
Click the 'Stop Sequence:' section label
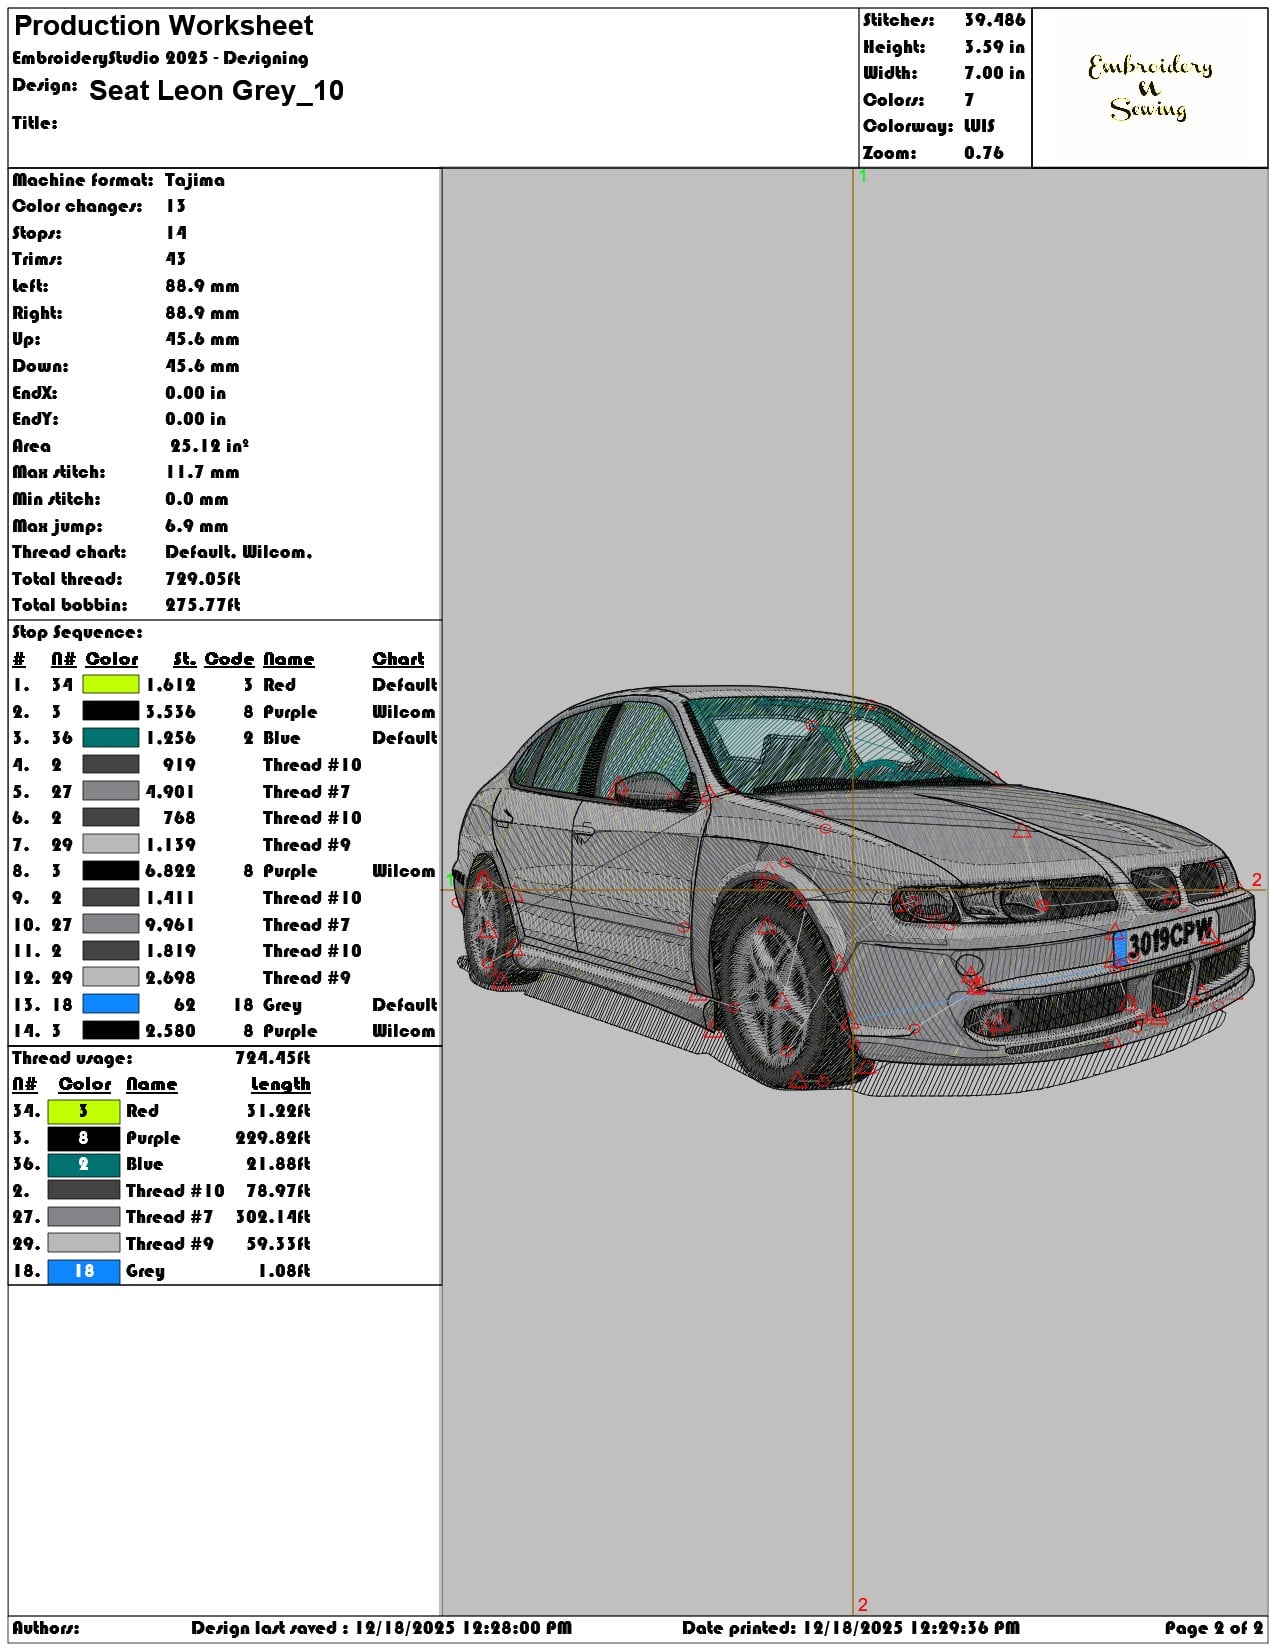click(77, 632)
